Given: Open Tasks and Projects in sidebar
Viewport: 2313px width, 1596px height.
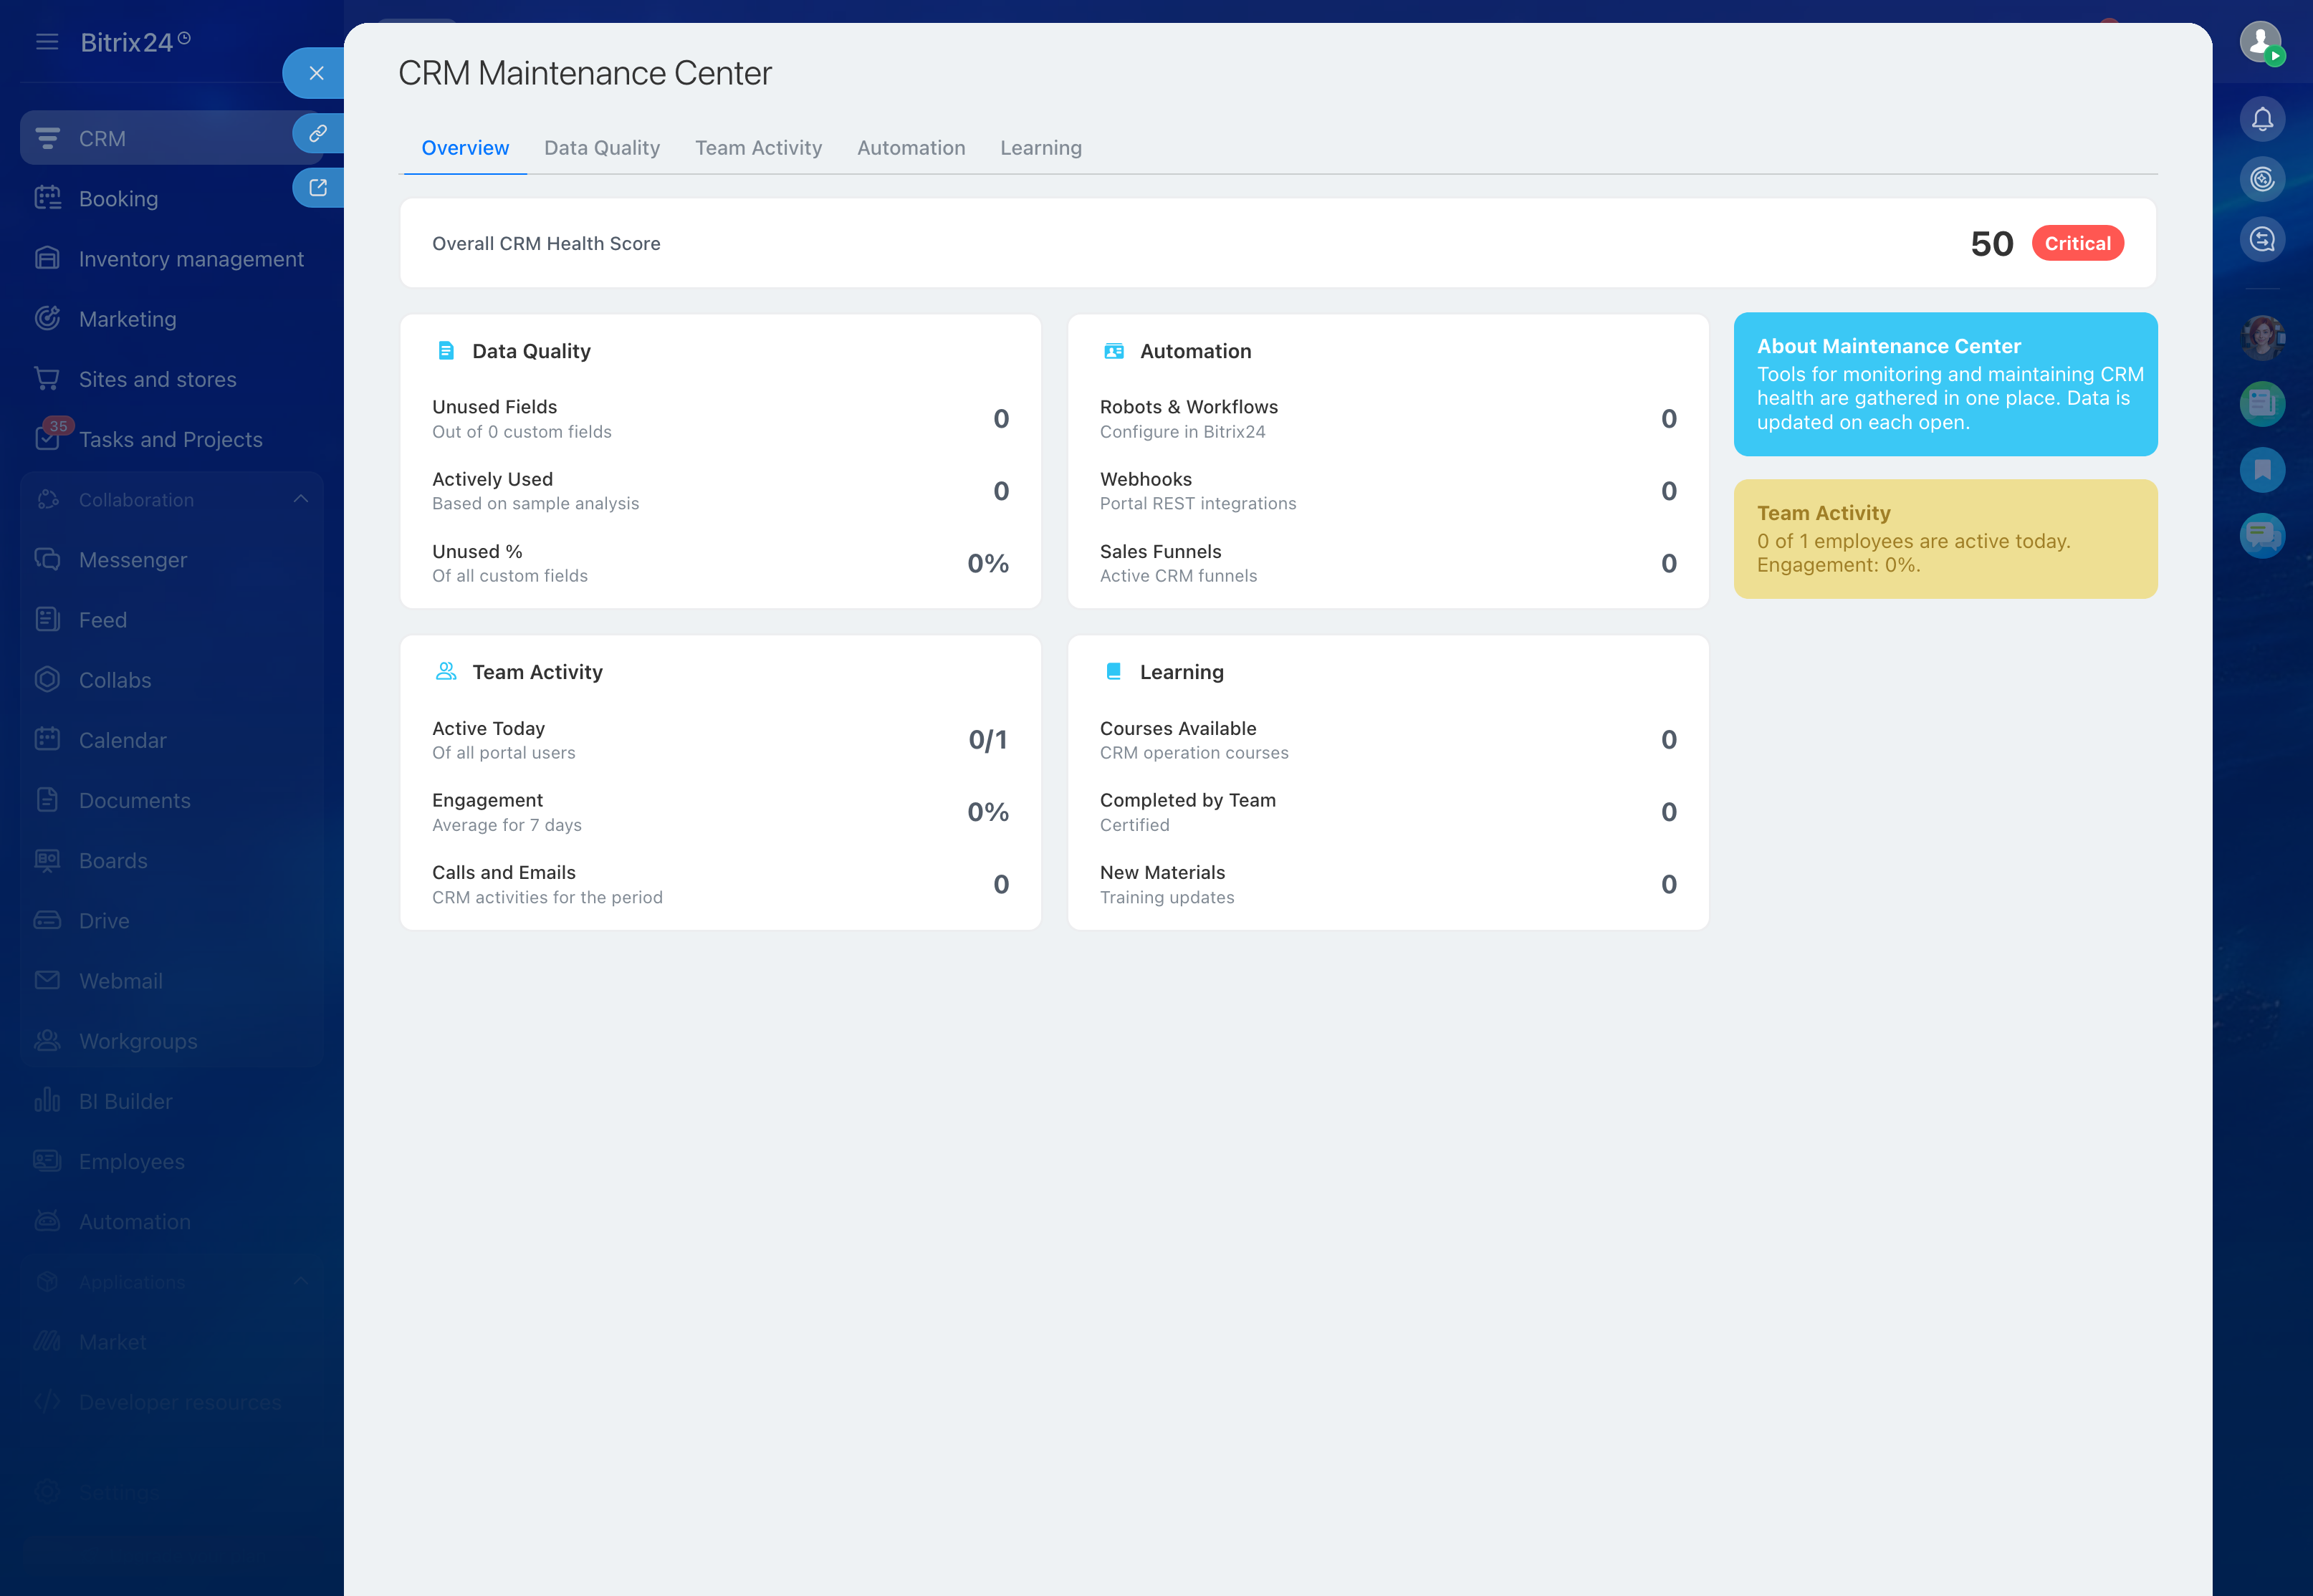Looking at the screenshot, I should pyautogui.click(x=170, y=440).
